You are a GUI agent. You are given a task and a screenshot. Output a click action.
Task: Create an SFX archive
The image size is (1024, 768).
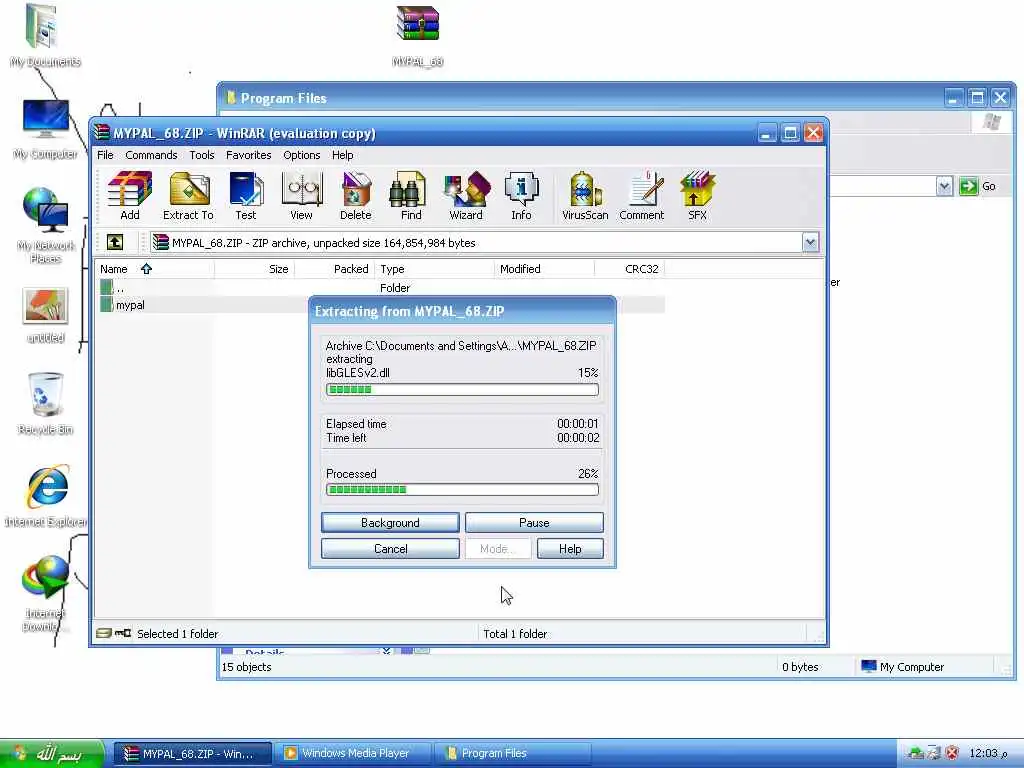pyautogui.click(x=697, y=195)
